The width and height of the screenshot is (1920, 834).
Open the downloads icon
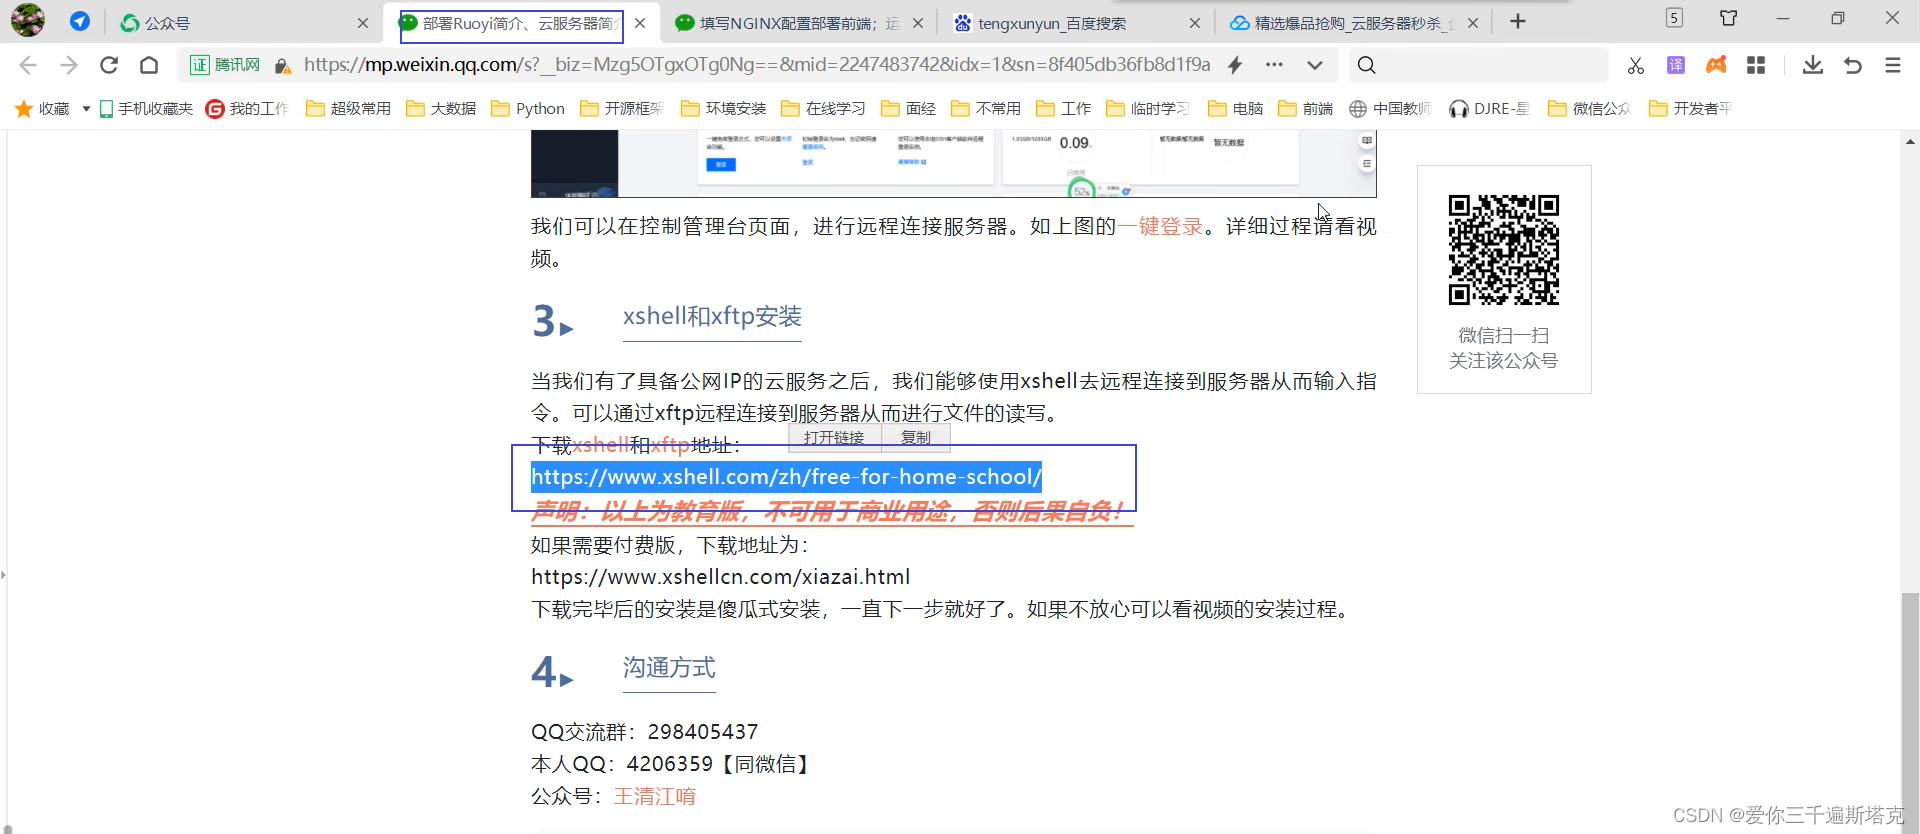click(1813, 65)
